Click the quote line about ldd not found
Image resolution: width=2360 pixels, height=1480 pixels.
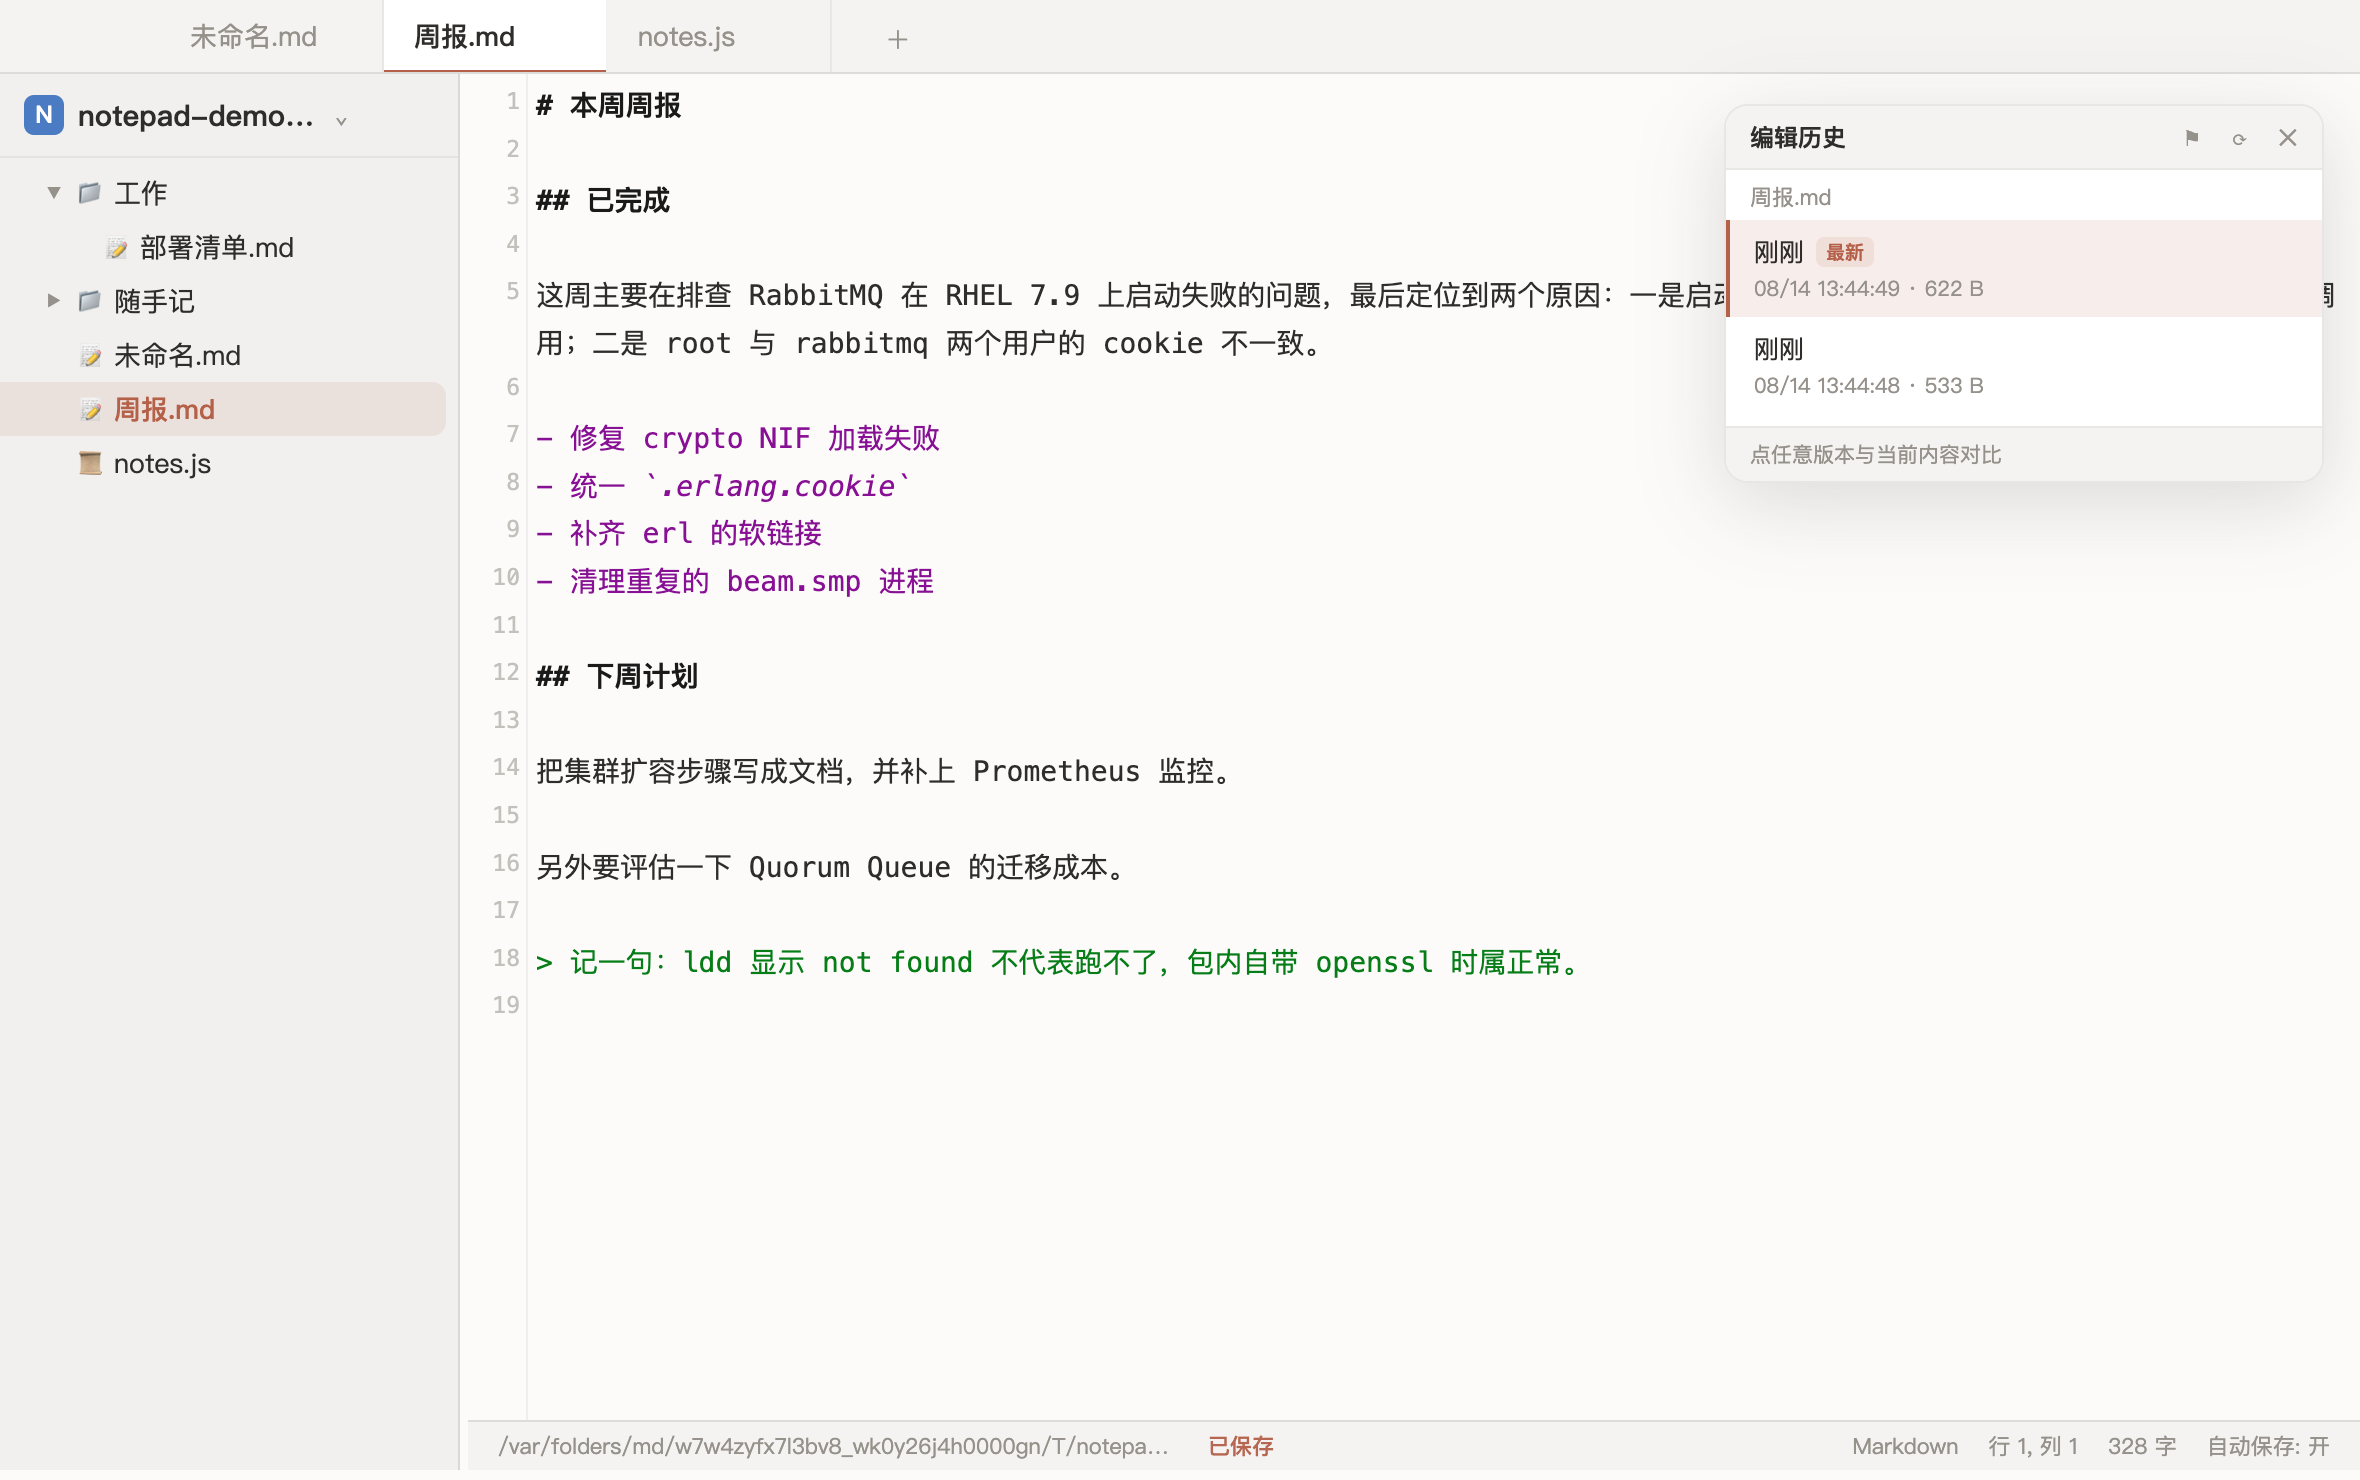pyautogui.click(x=1061, y=962)
